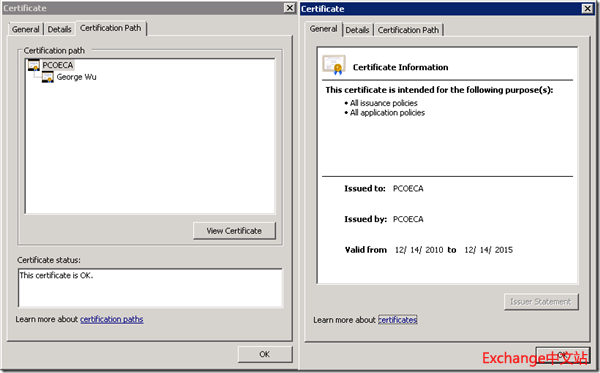Click the expiry date 12/14/2015
This screenshot has width=600, height=373.
[489, 250]
